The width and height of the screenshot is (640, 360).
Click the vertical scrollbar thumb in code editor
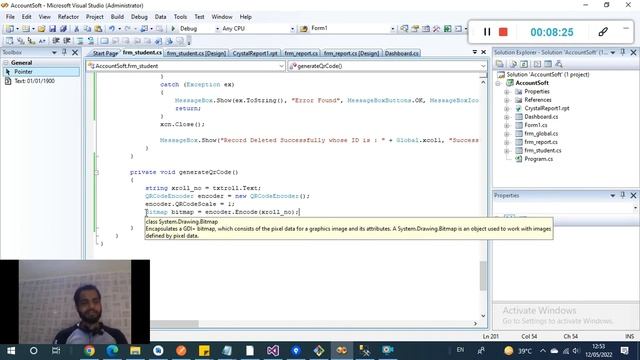pos(483,276)
